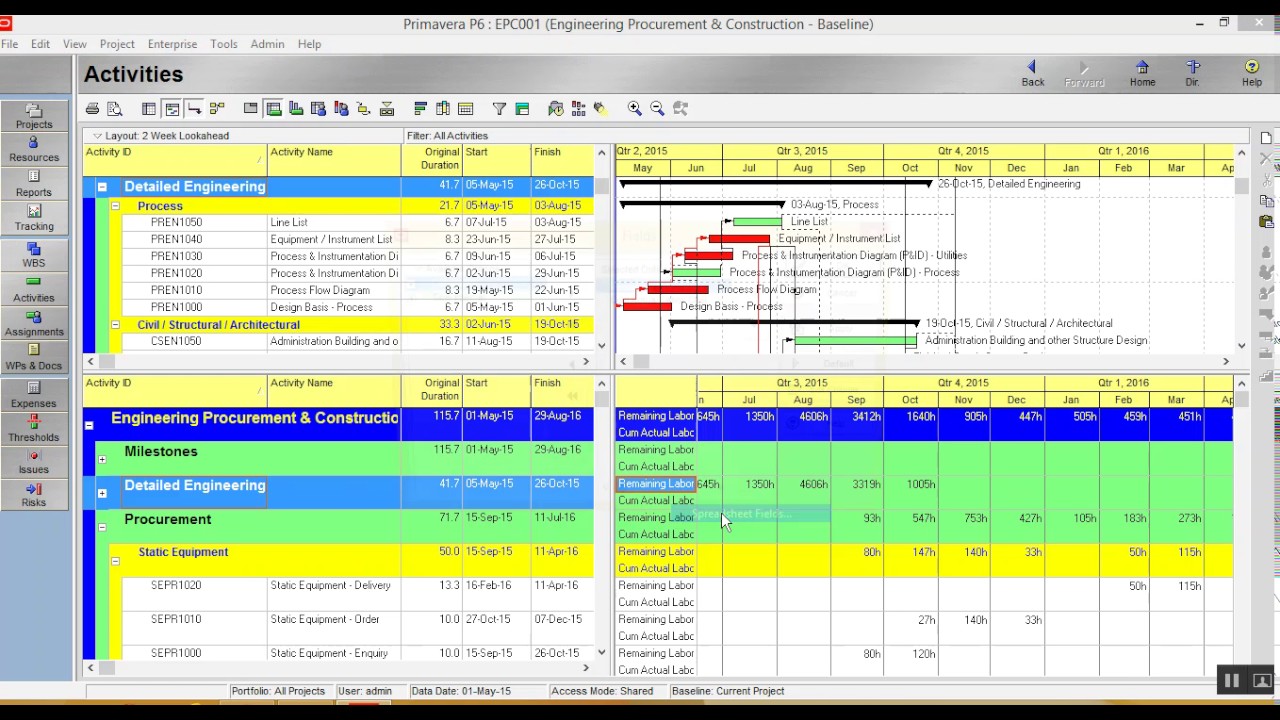Open Timescale settings icon
The image size is (1280, 720).
click(465, 108)
